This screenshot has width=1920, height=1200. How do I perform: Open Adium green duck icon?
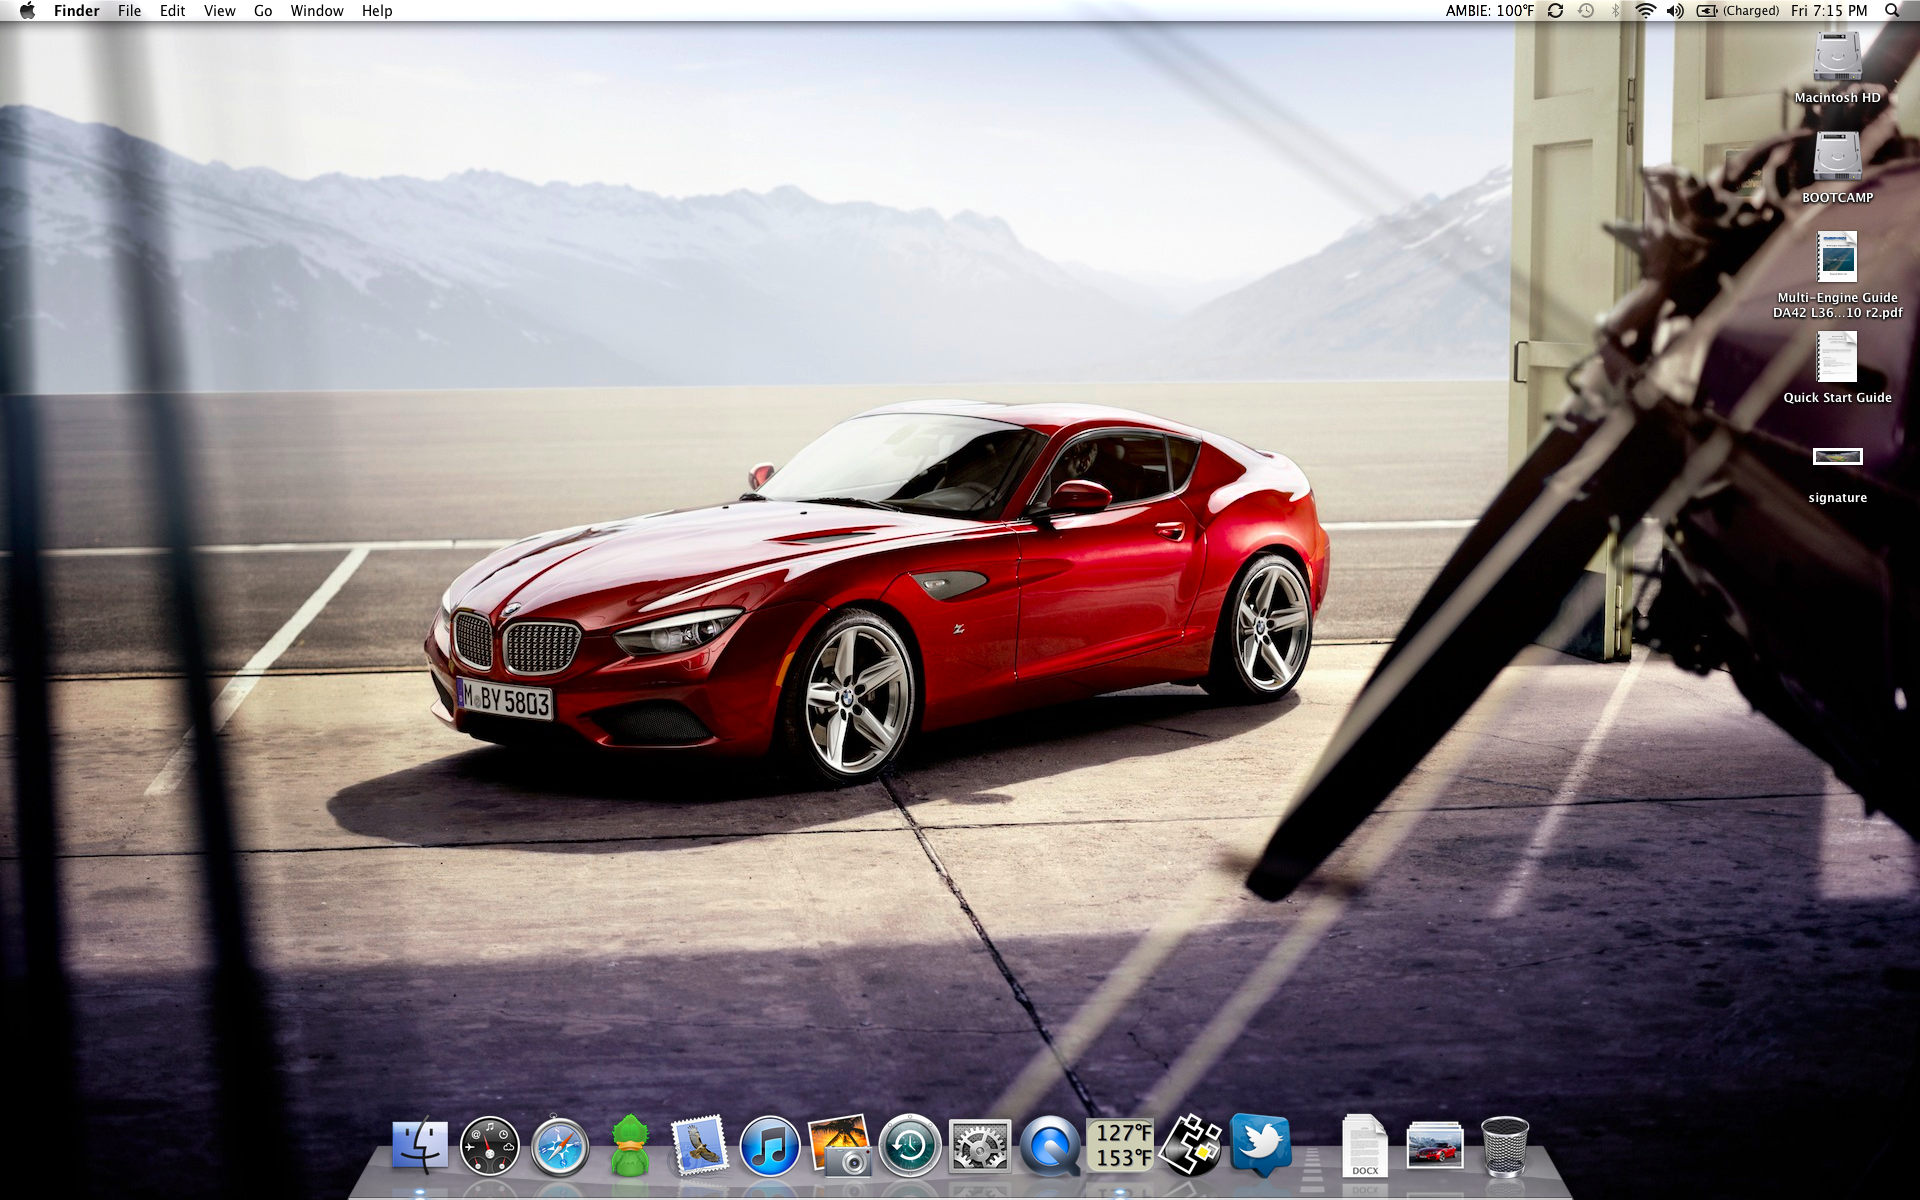click(630, 1146)
